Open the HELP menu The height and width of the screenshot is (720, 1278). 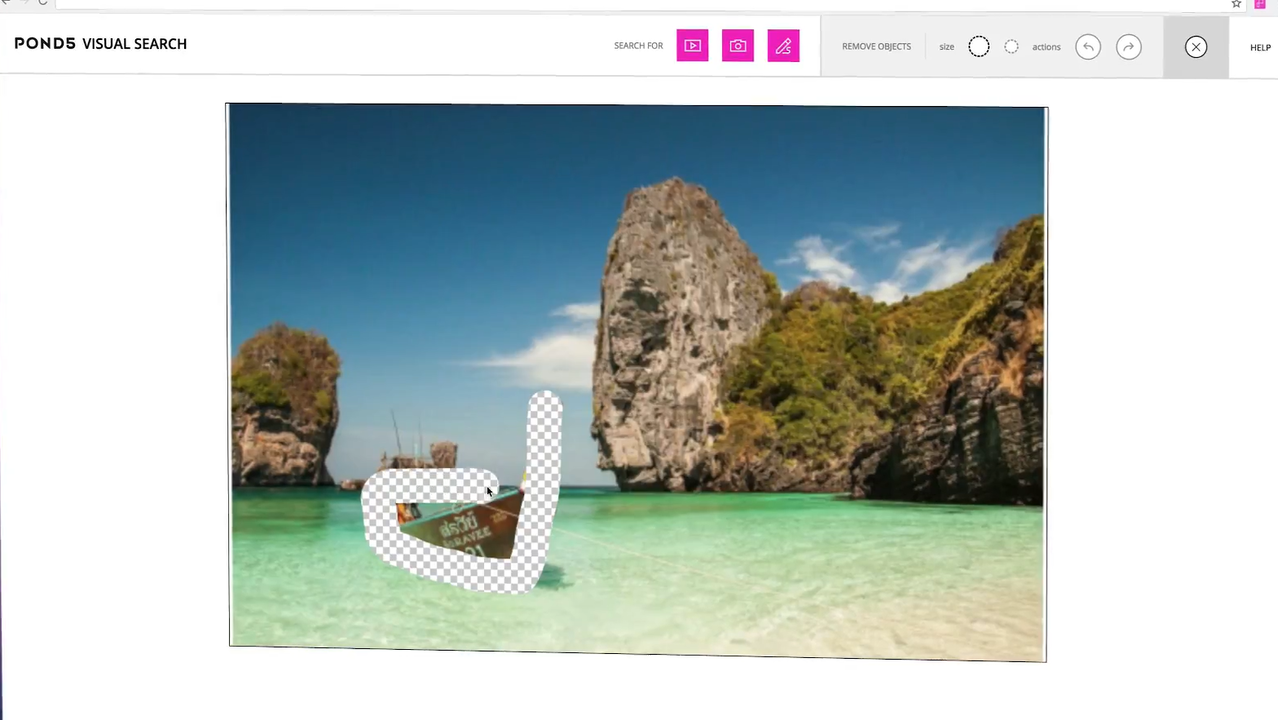click(x=1260, y=48)
